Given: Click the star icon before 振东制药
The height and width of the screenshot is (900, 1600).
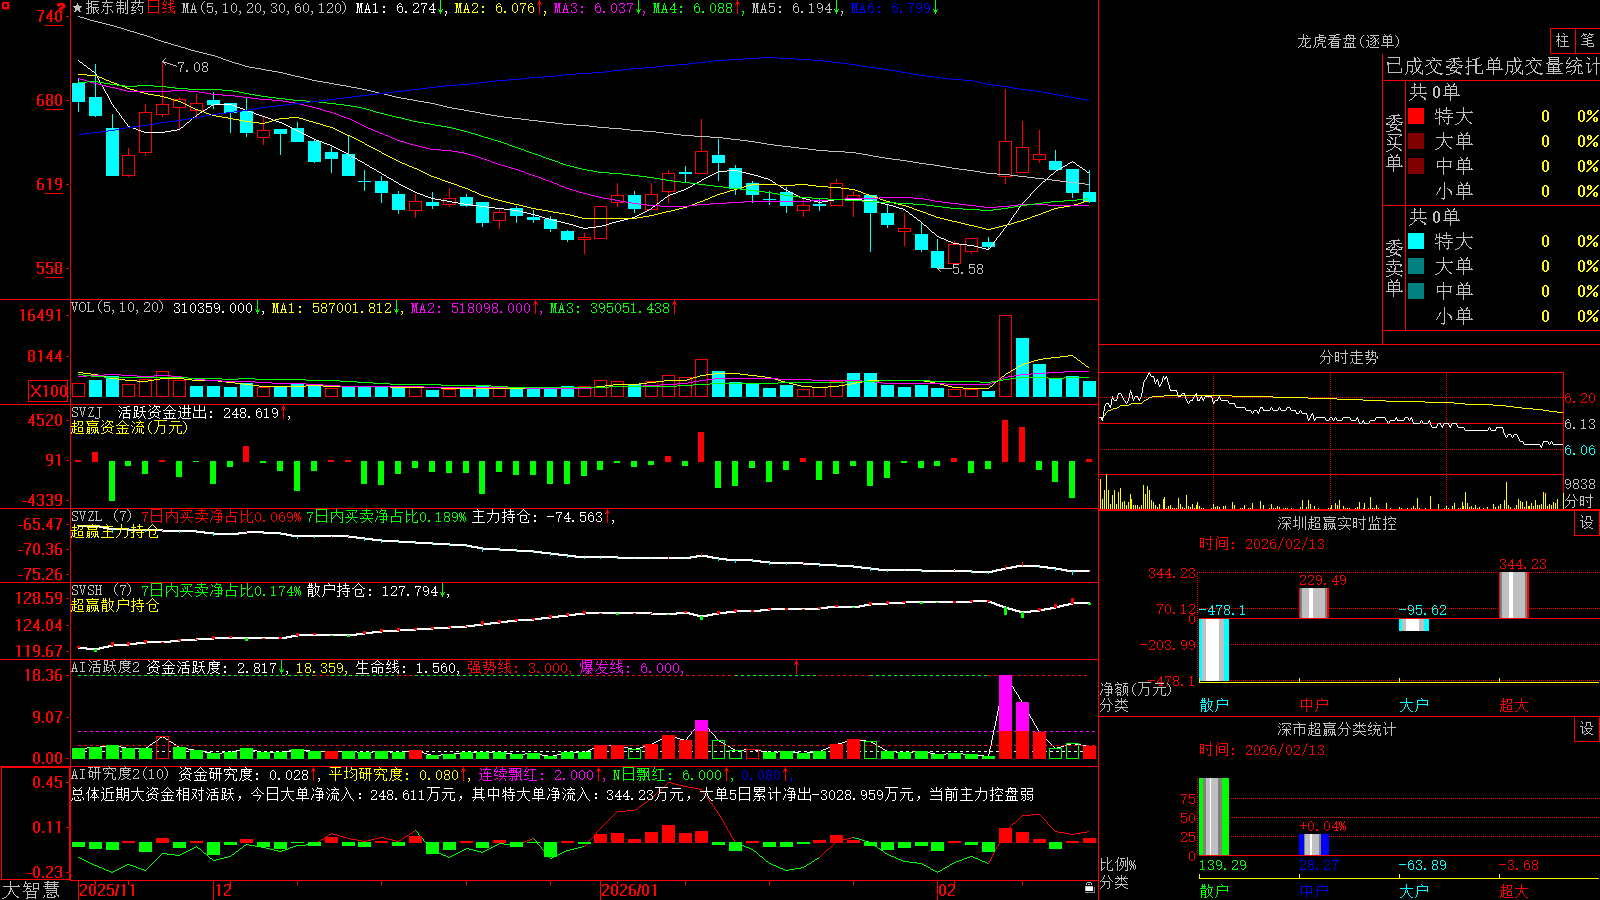Looking at the screenshot, I should (77, 8).
